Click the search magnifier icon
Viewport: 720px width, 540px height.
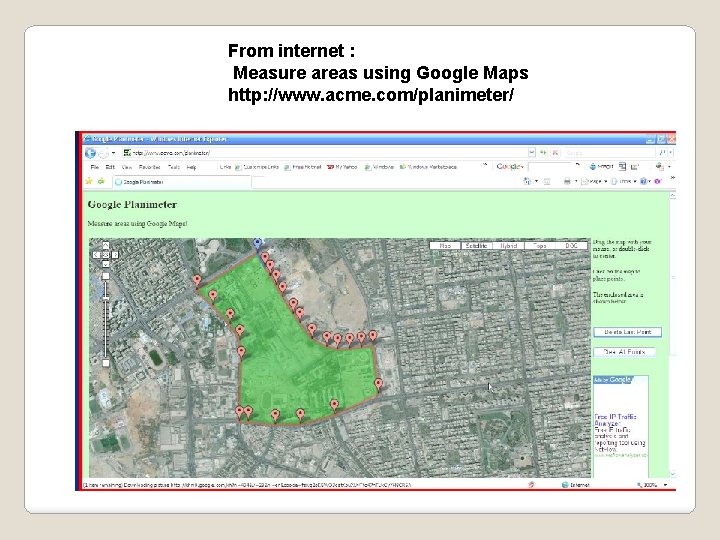(x=662, y=152)
